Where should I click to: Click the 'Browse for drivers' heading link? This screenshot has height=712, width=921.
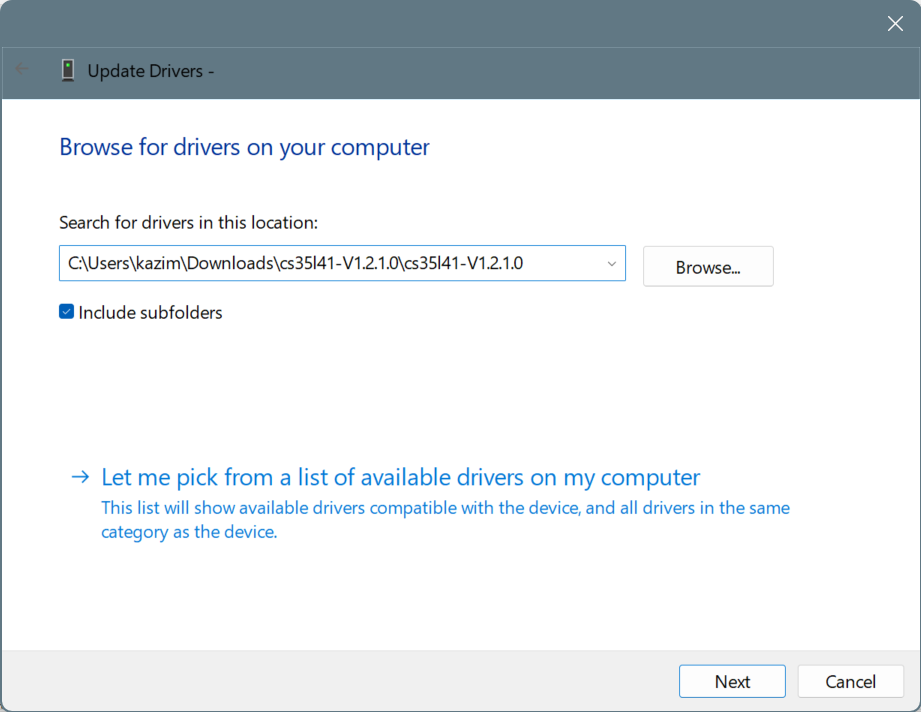point(243,147)
